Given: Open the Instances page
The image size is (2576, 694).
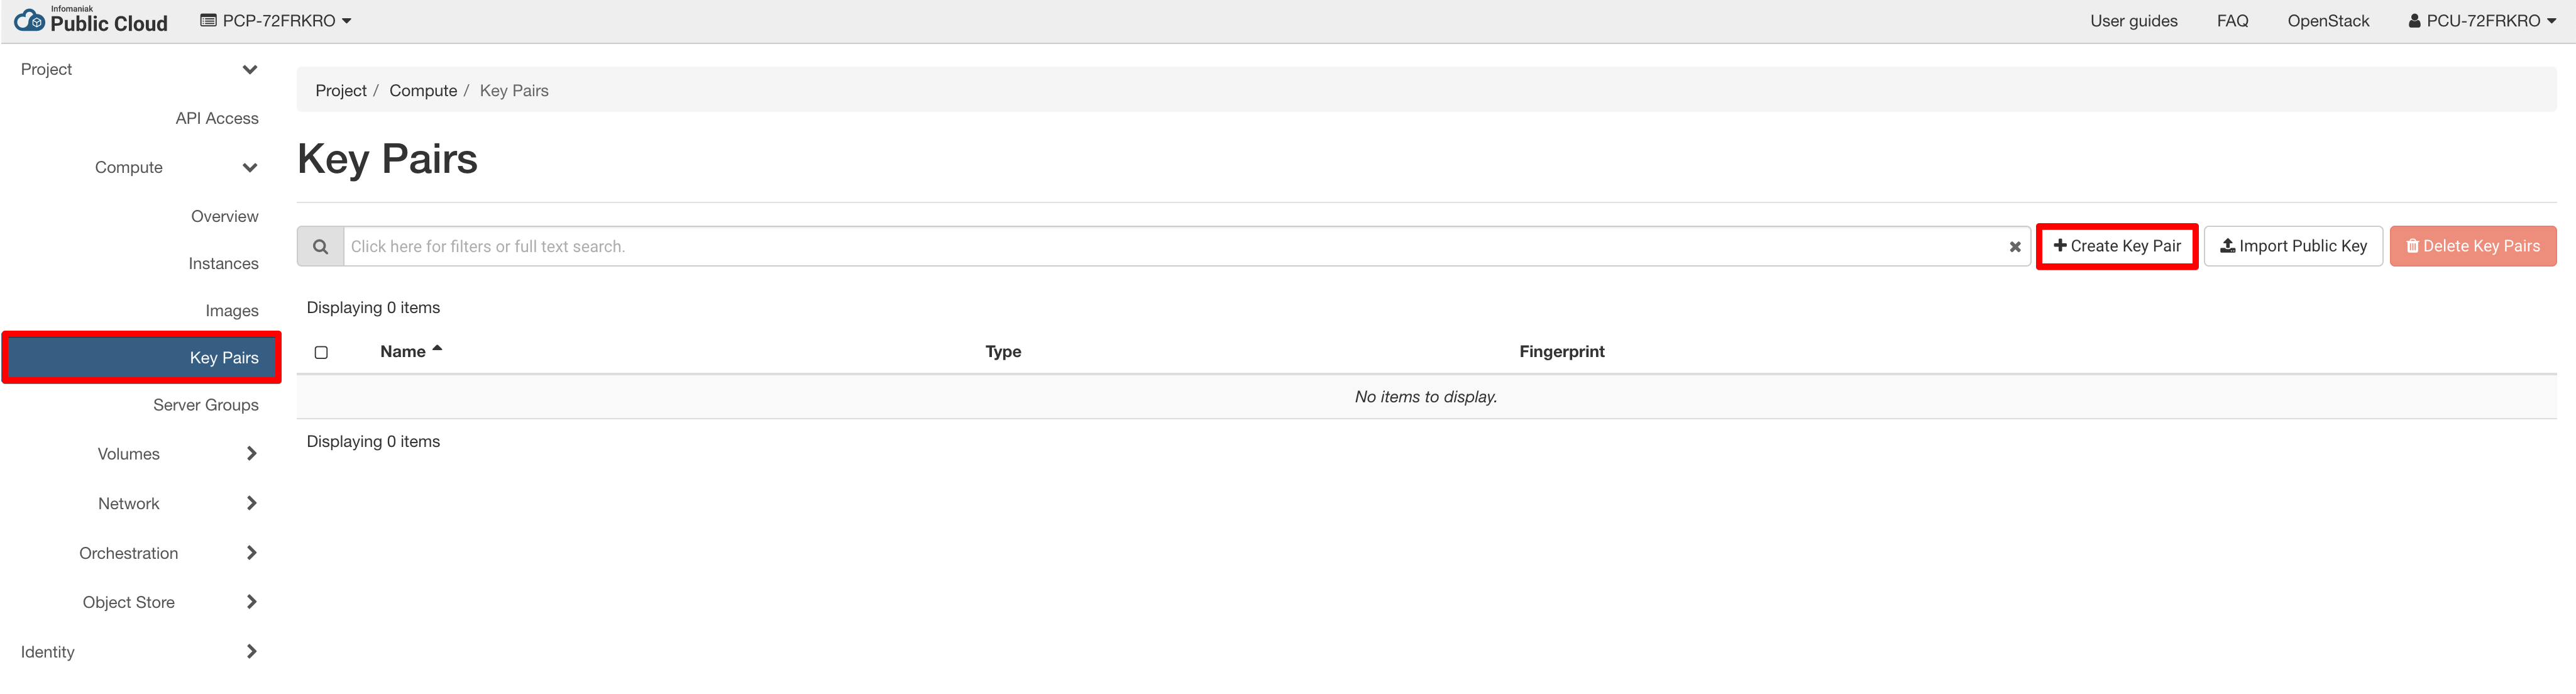Looking at the screenshot, I should pyautogui.click(x=224, y=263).
